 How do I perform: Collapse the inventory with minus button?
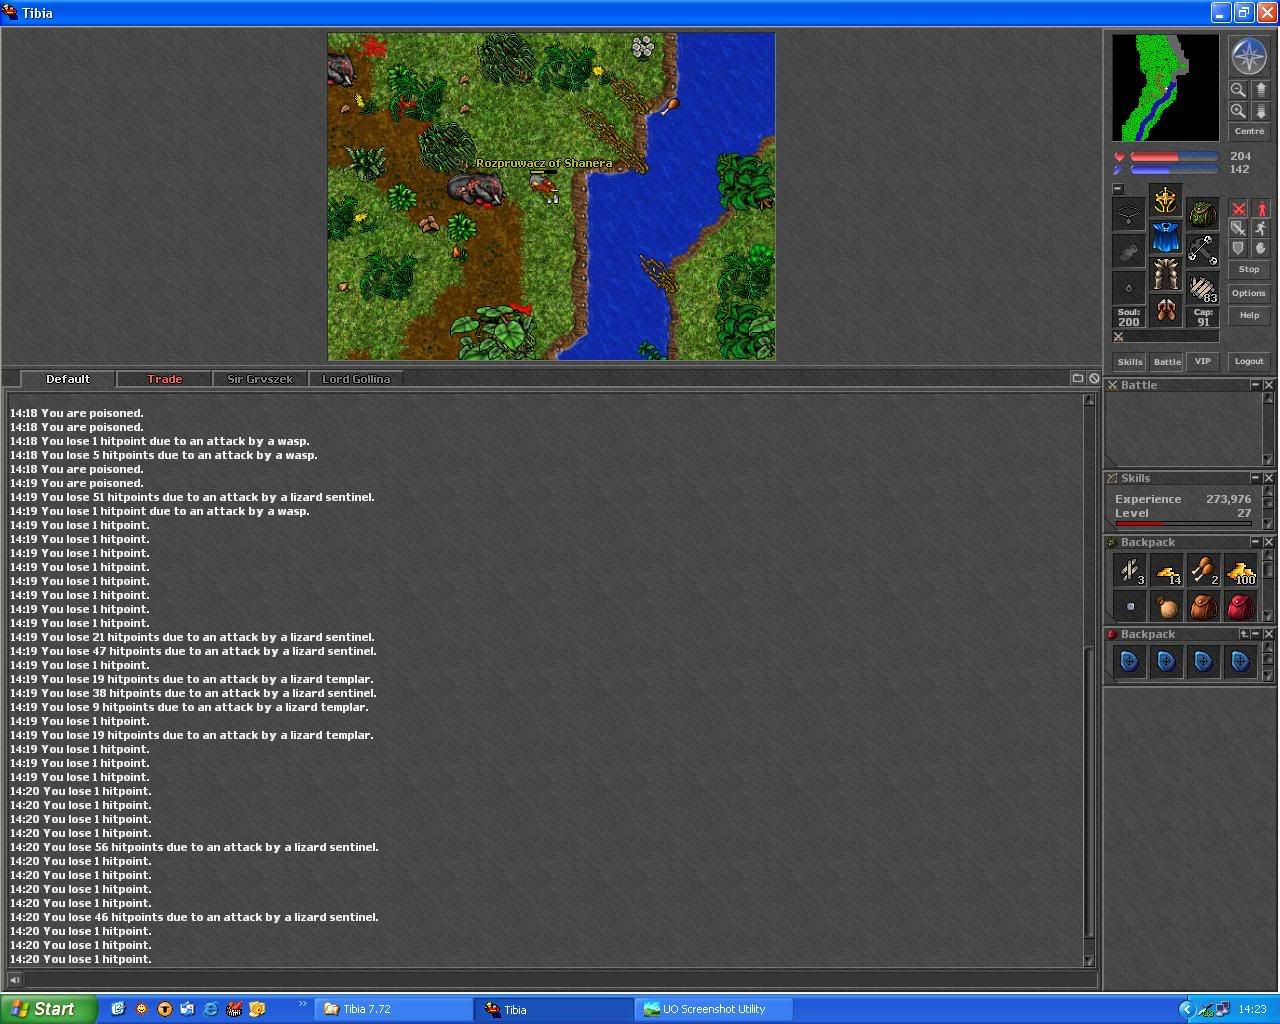[x=1118, y=189]
